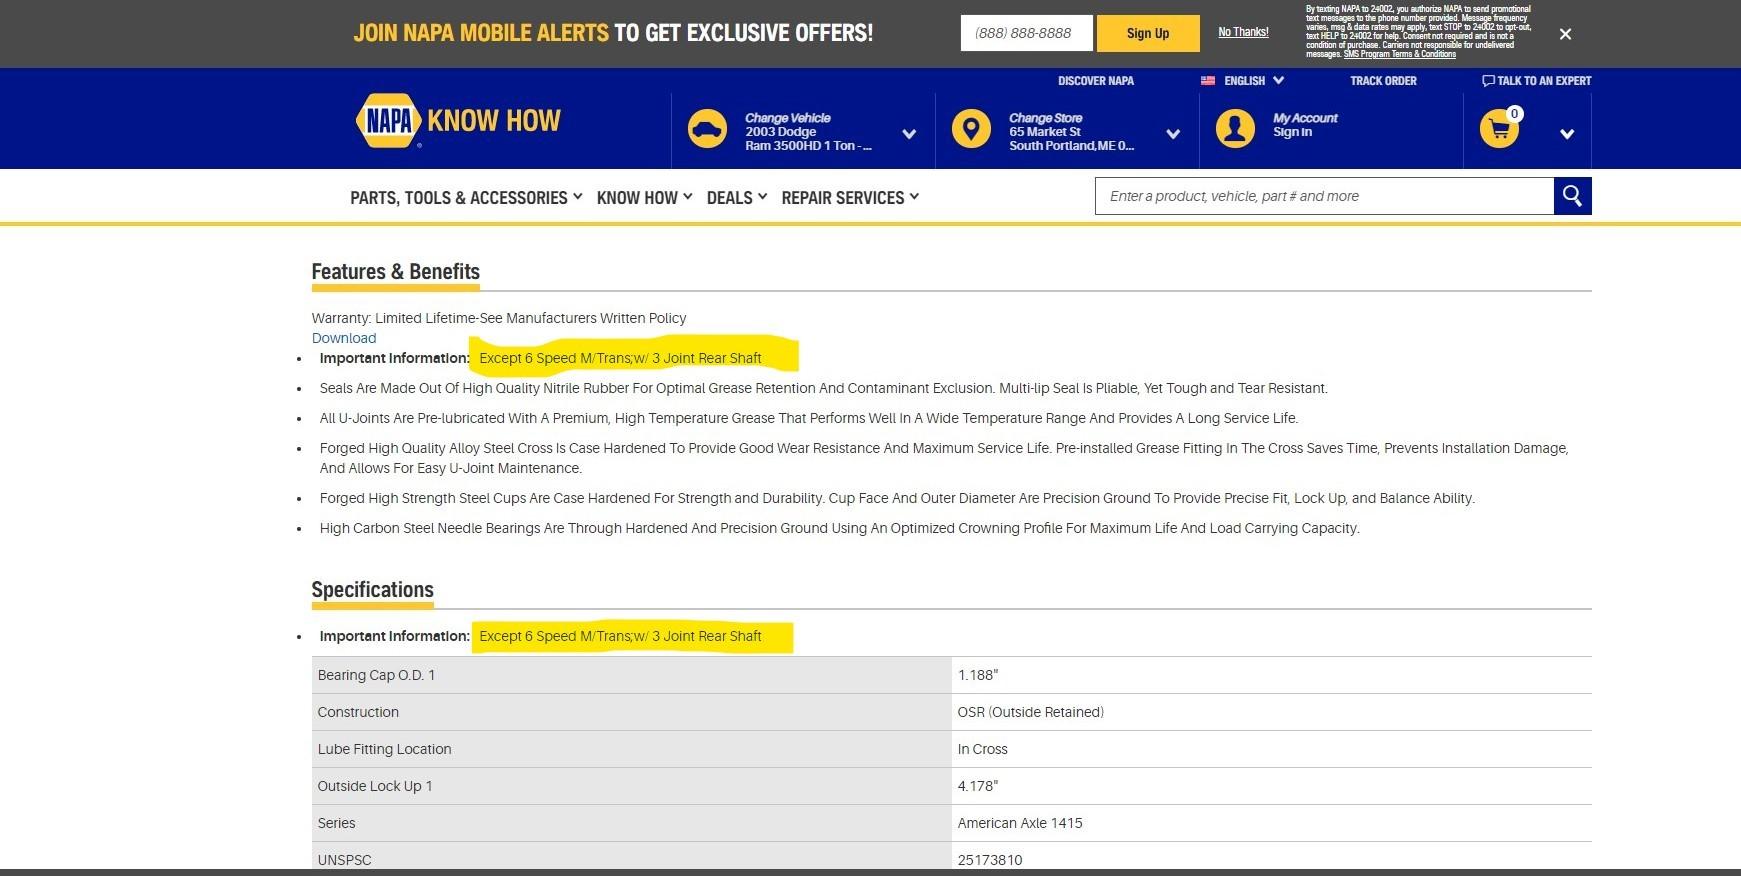
Task: Click the magnifier search button
Action: pyautogui.click(x=1572, y=196)
